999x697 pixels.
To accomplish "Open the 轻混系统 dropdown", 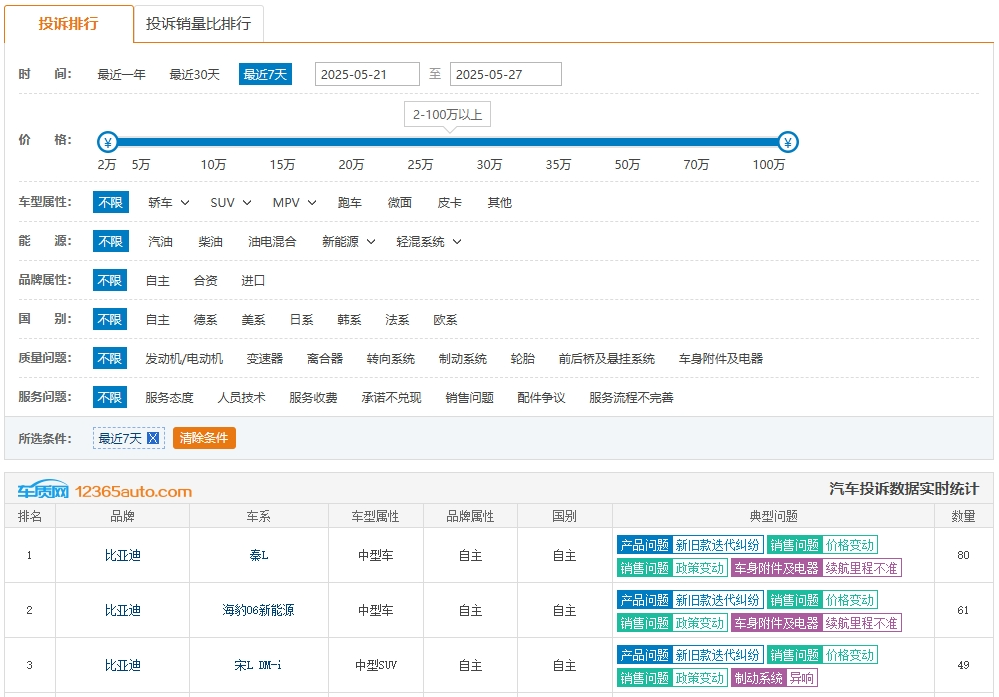I will click(x=429, y=241).
